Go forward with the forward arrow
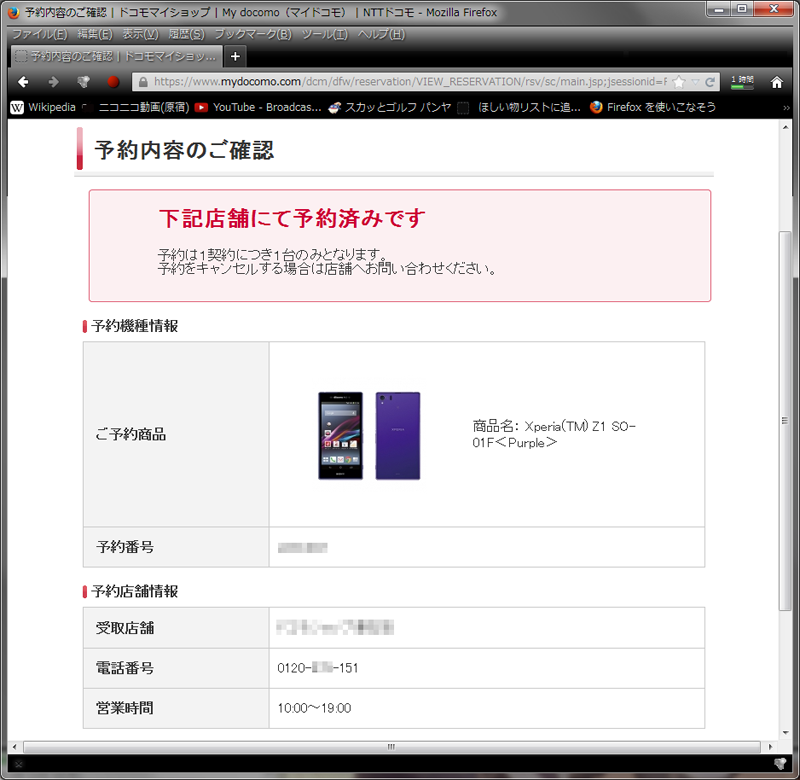800x780 pixels. pos(53,82)
